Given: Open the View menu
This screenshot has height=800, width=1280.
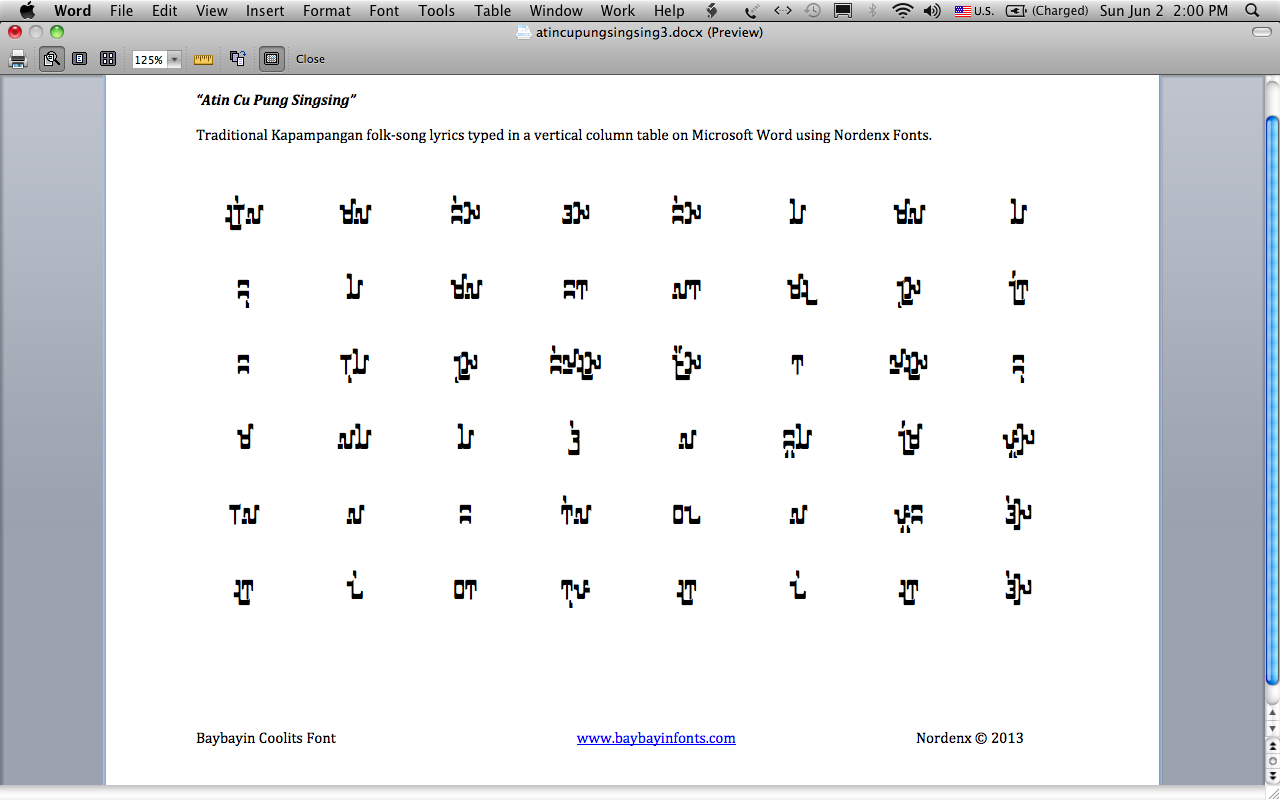Looking at the screenshot, I should pyautogui.click(x=212, y=11).
